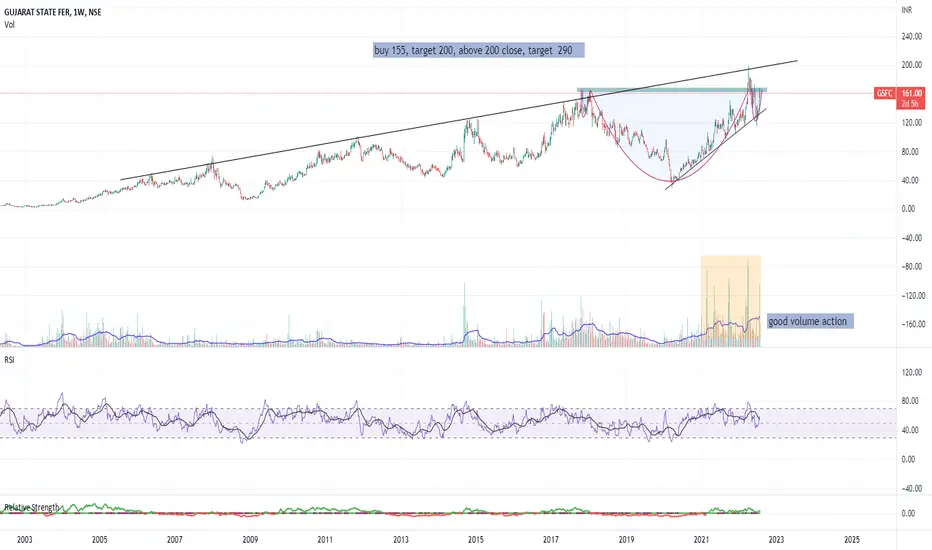Select the good volume action note
Screen dimensions: 932x550
click(810, 322)
